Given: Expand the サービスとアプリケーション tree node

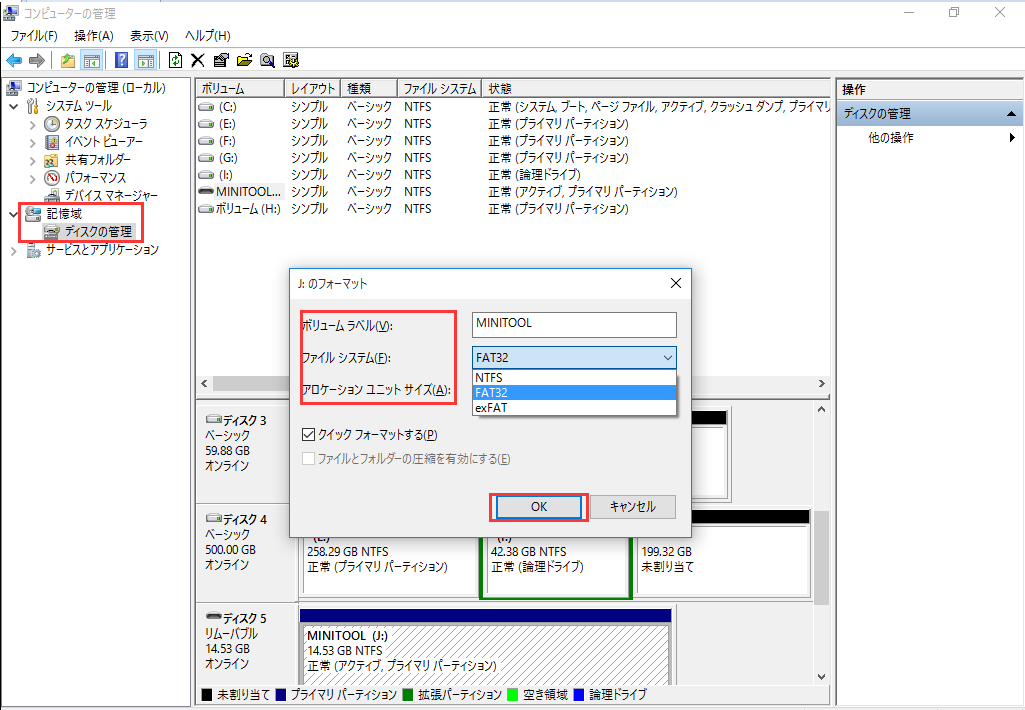Looking at the screenshot, I should (x=14, y=250).
